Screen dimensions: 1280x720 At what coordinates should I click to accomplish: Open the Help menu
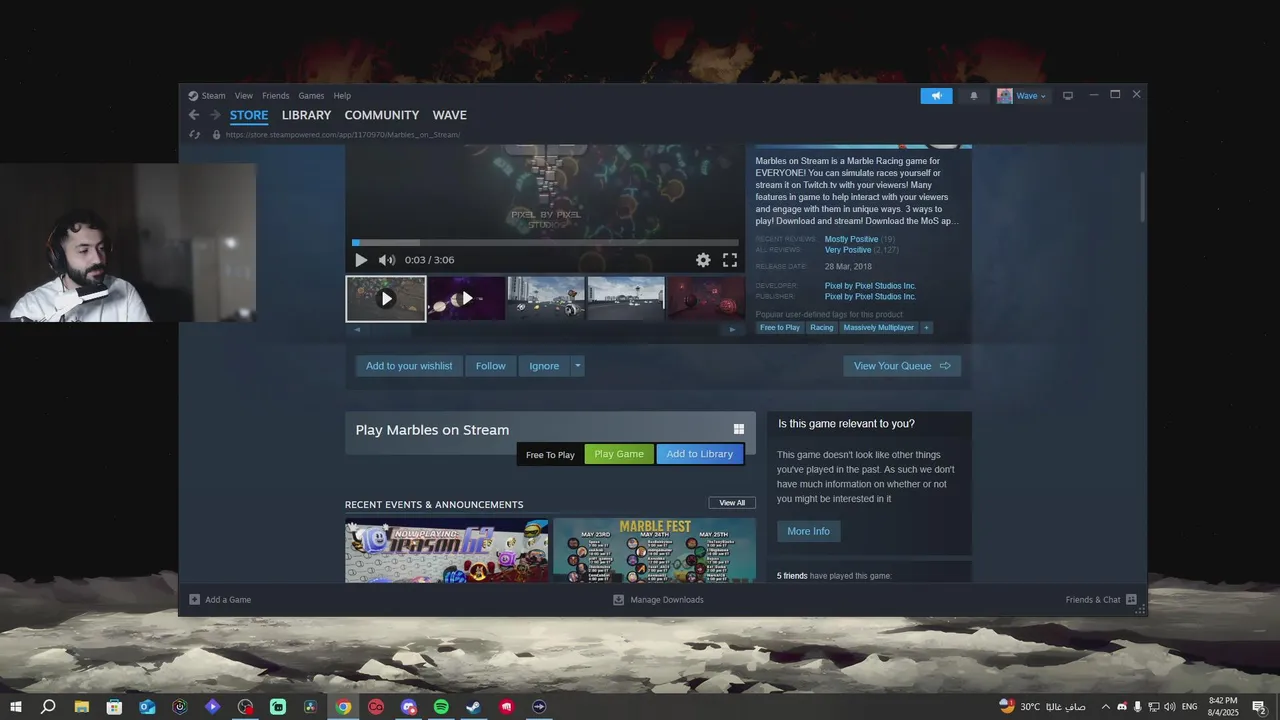342,96
